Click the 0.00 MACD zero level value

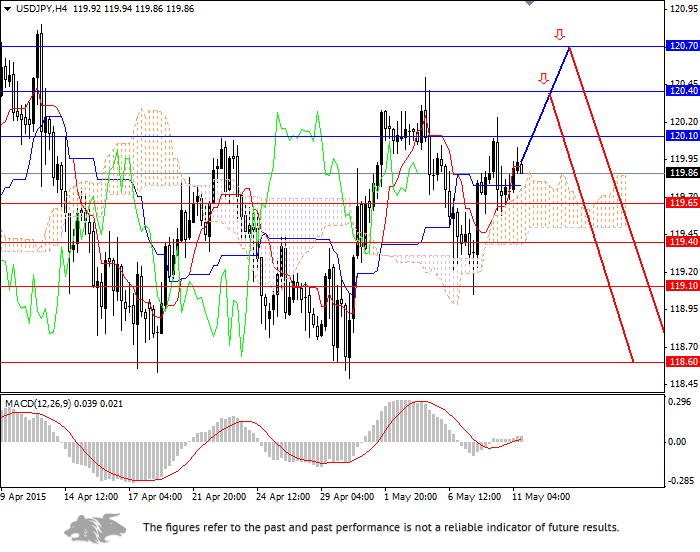pos(678,442)
